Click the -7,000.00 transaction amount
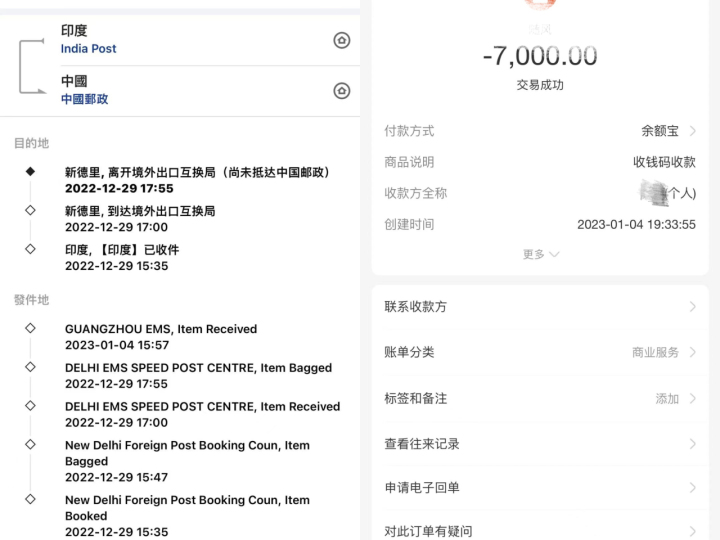The width and height of the screenshot is (720, 540). 540,56
